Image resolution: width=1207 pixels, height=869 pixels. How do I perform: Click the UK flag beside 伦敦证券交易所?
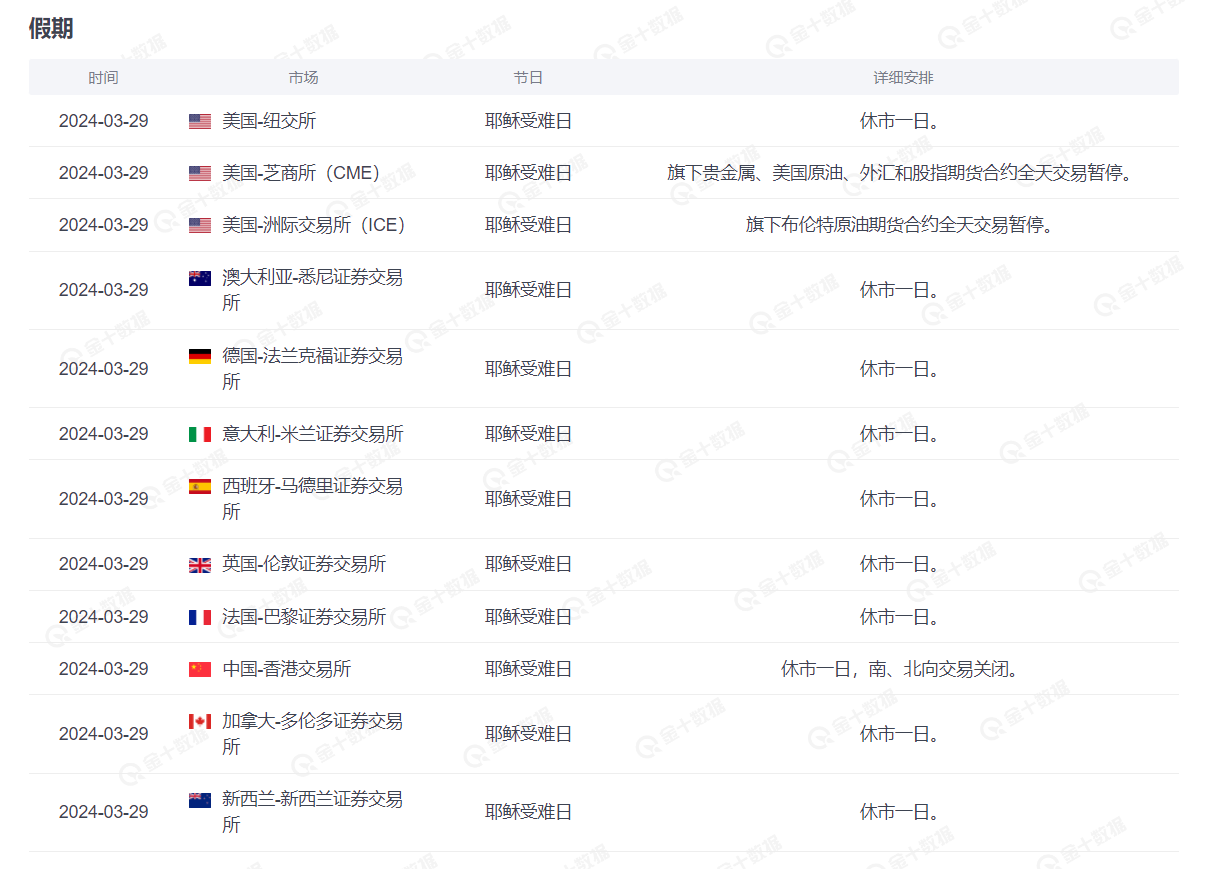click(200, 564)
